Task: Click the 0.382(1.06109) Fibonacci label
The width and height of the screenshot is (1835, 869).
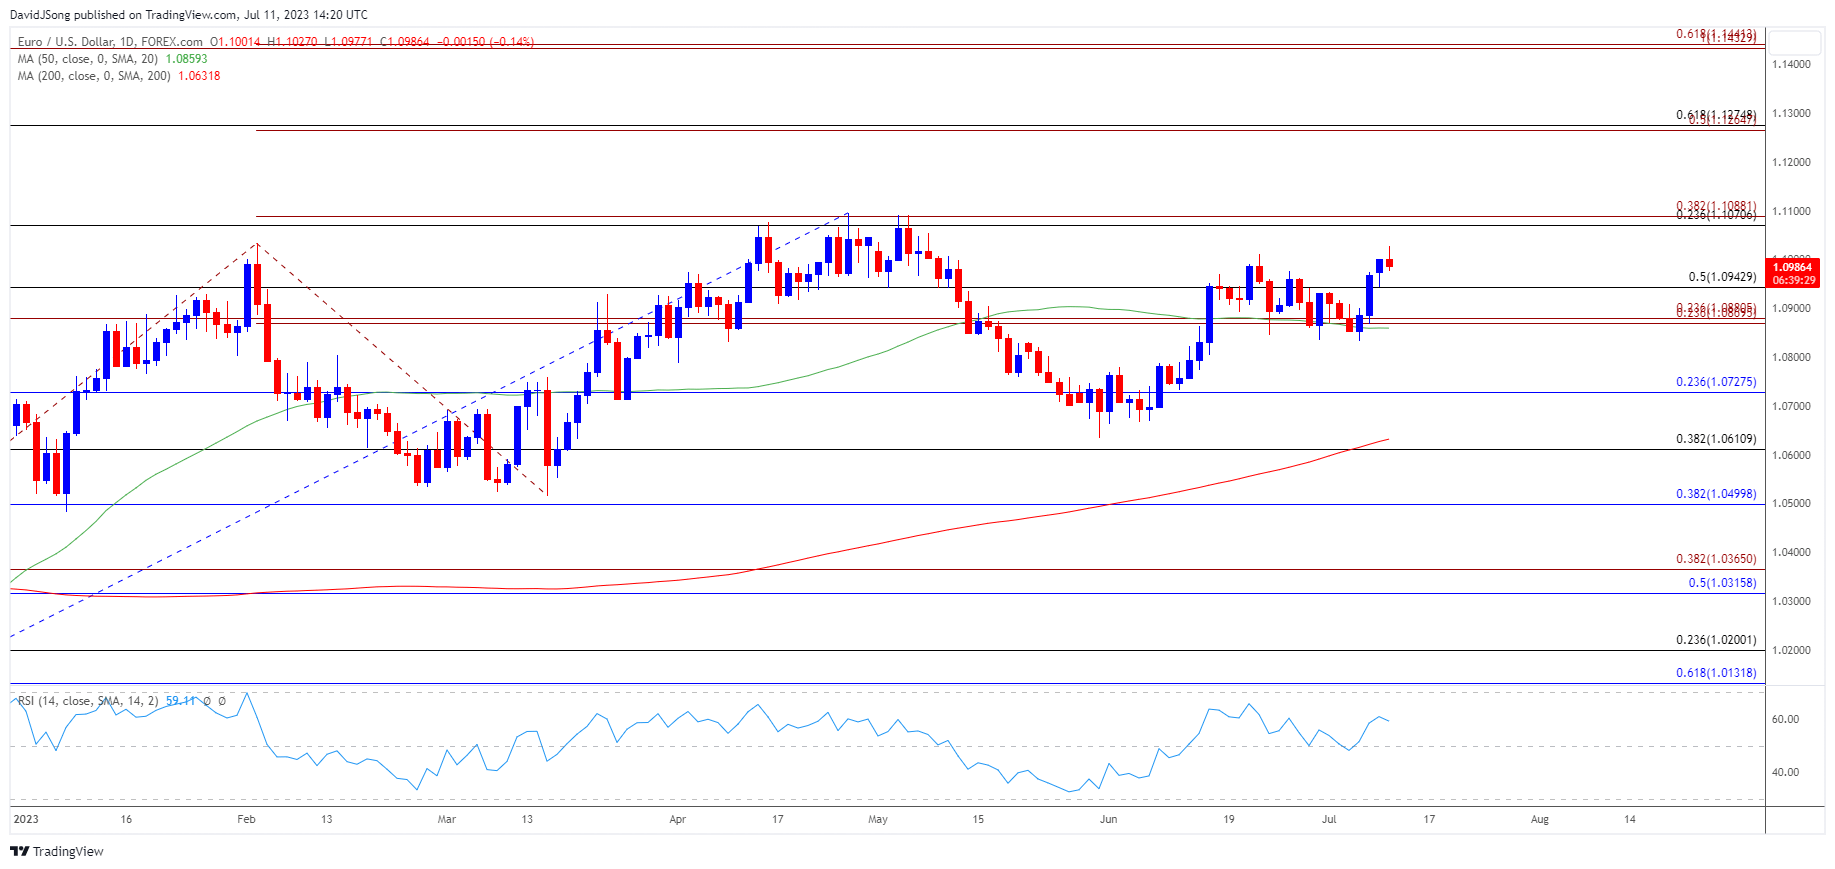Action: 1716,439
